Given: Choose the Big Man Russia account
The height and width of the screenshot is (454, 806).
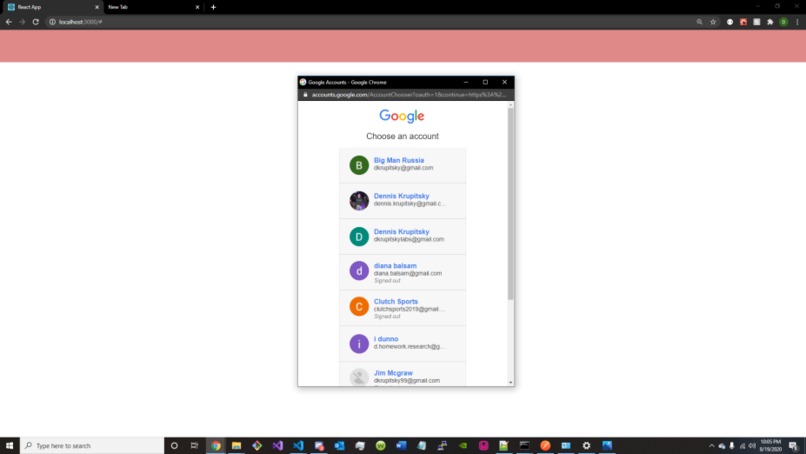Looking at the screenshot, I should tap(402, 165).
